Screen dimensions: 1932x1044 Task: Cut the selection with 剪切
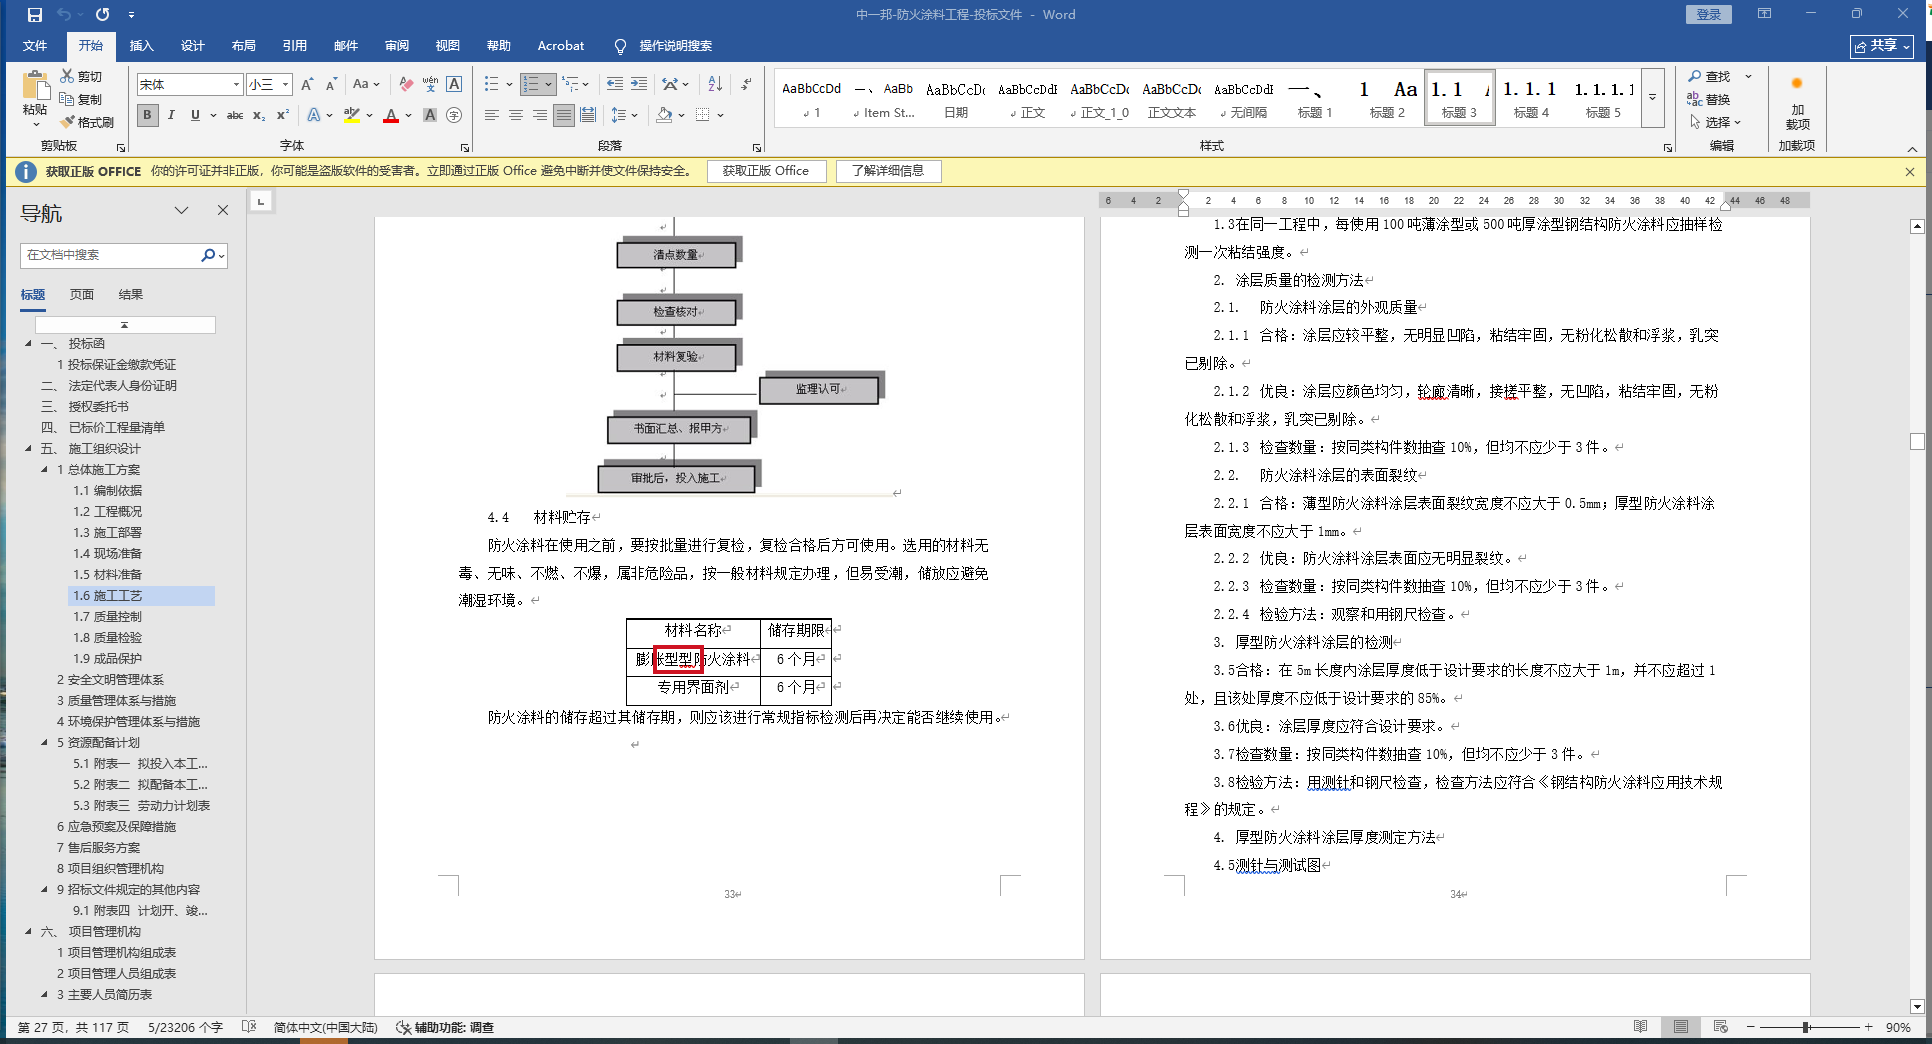point(81,76)
